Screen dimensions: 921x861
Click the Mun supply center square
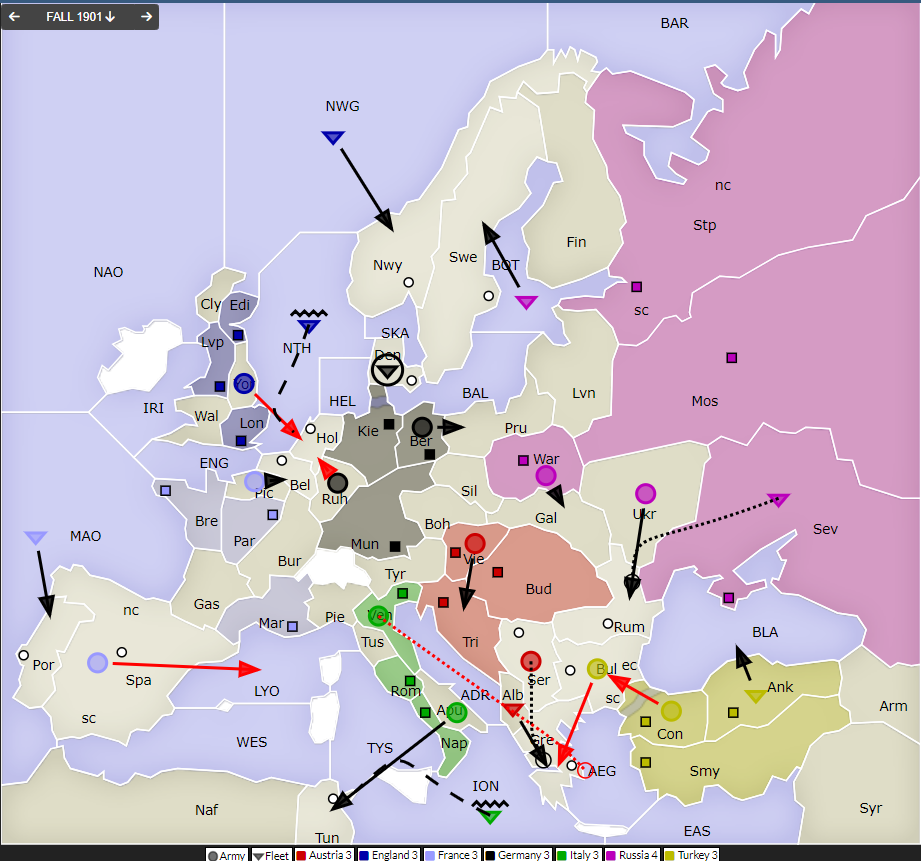coord(395,546)
